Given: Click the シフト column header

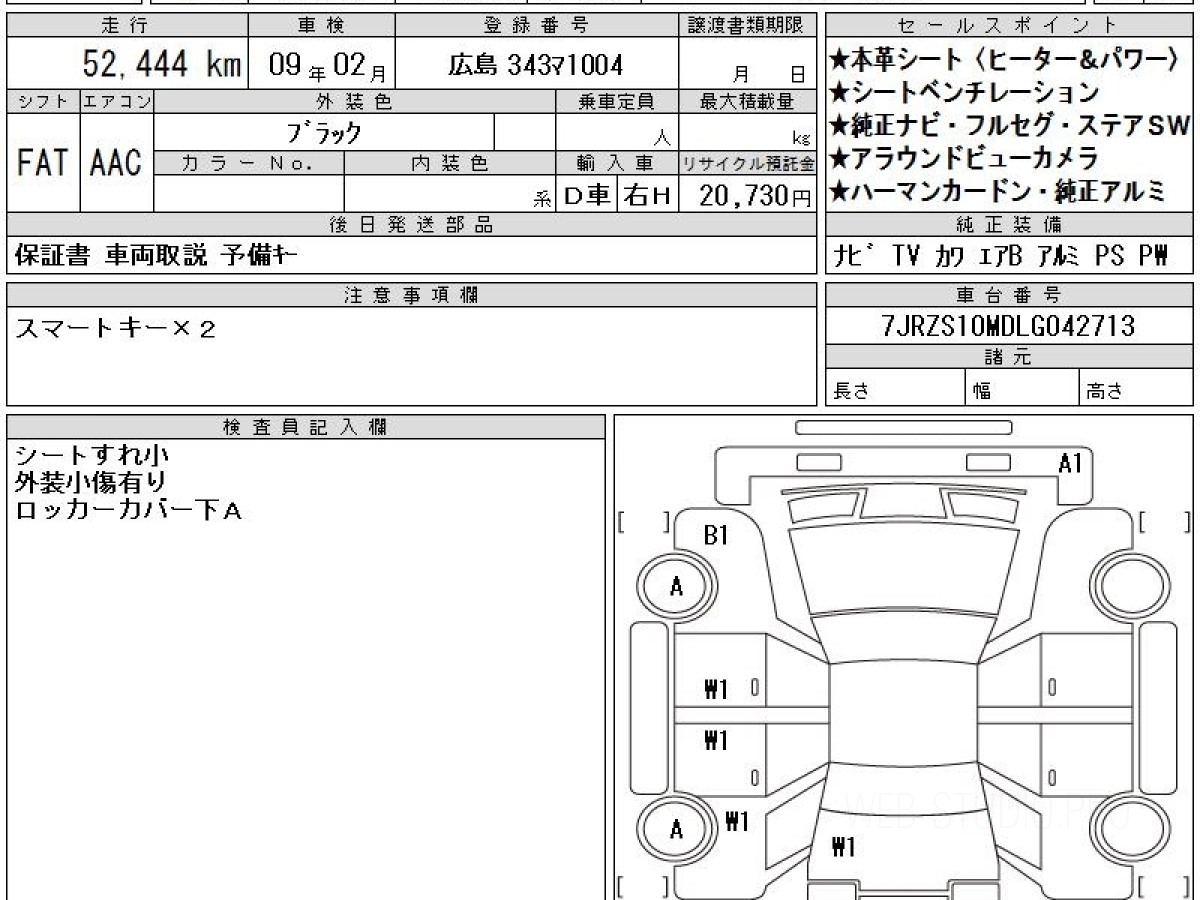Looking at the screenshot, I should (x=43, y=102).
